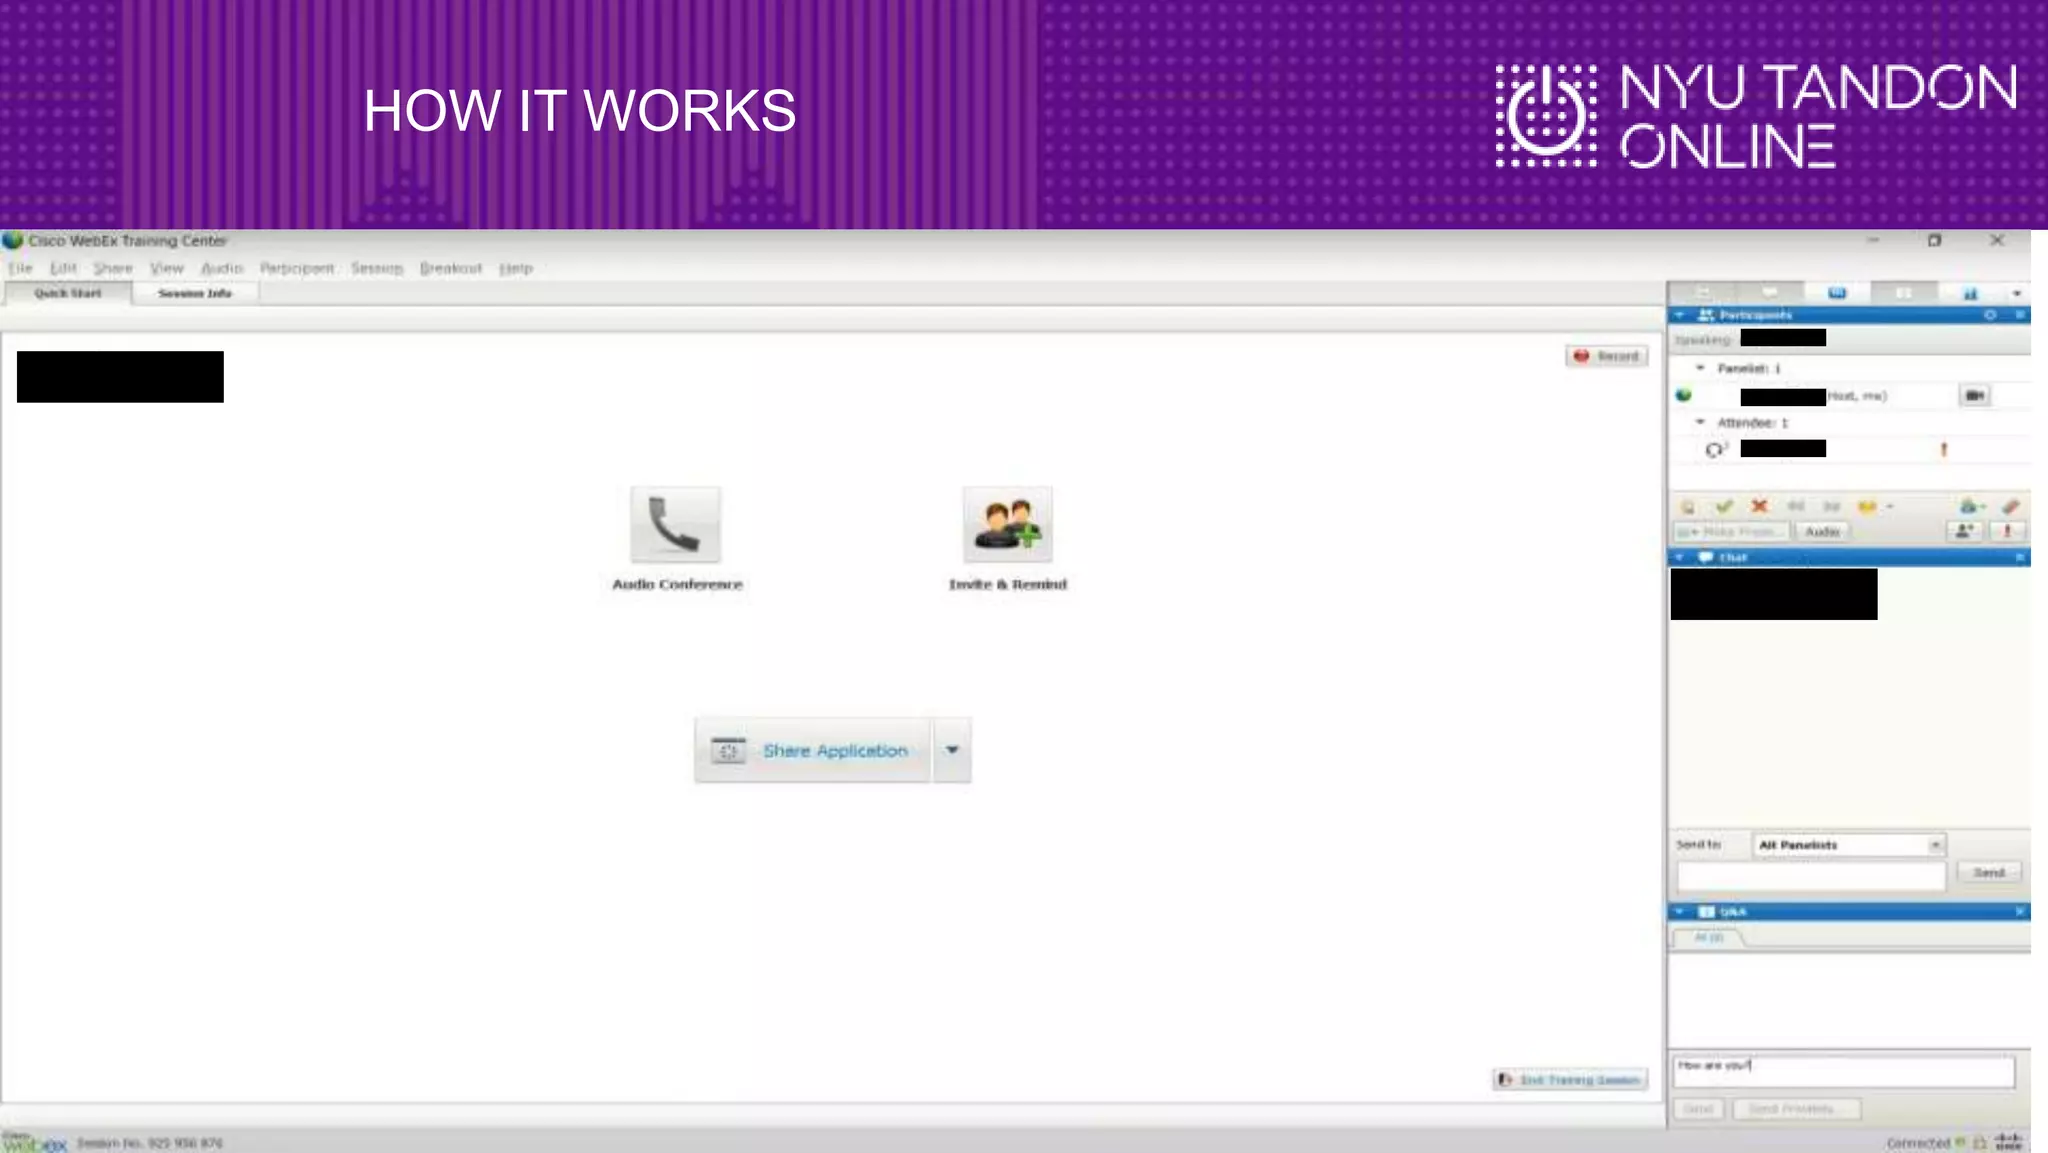Viewport: 2048px width, 1153px height.
Task: Open the Breakout menu
Action: tap(450, 268)
